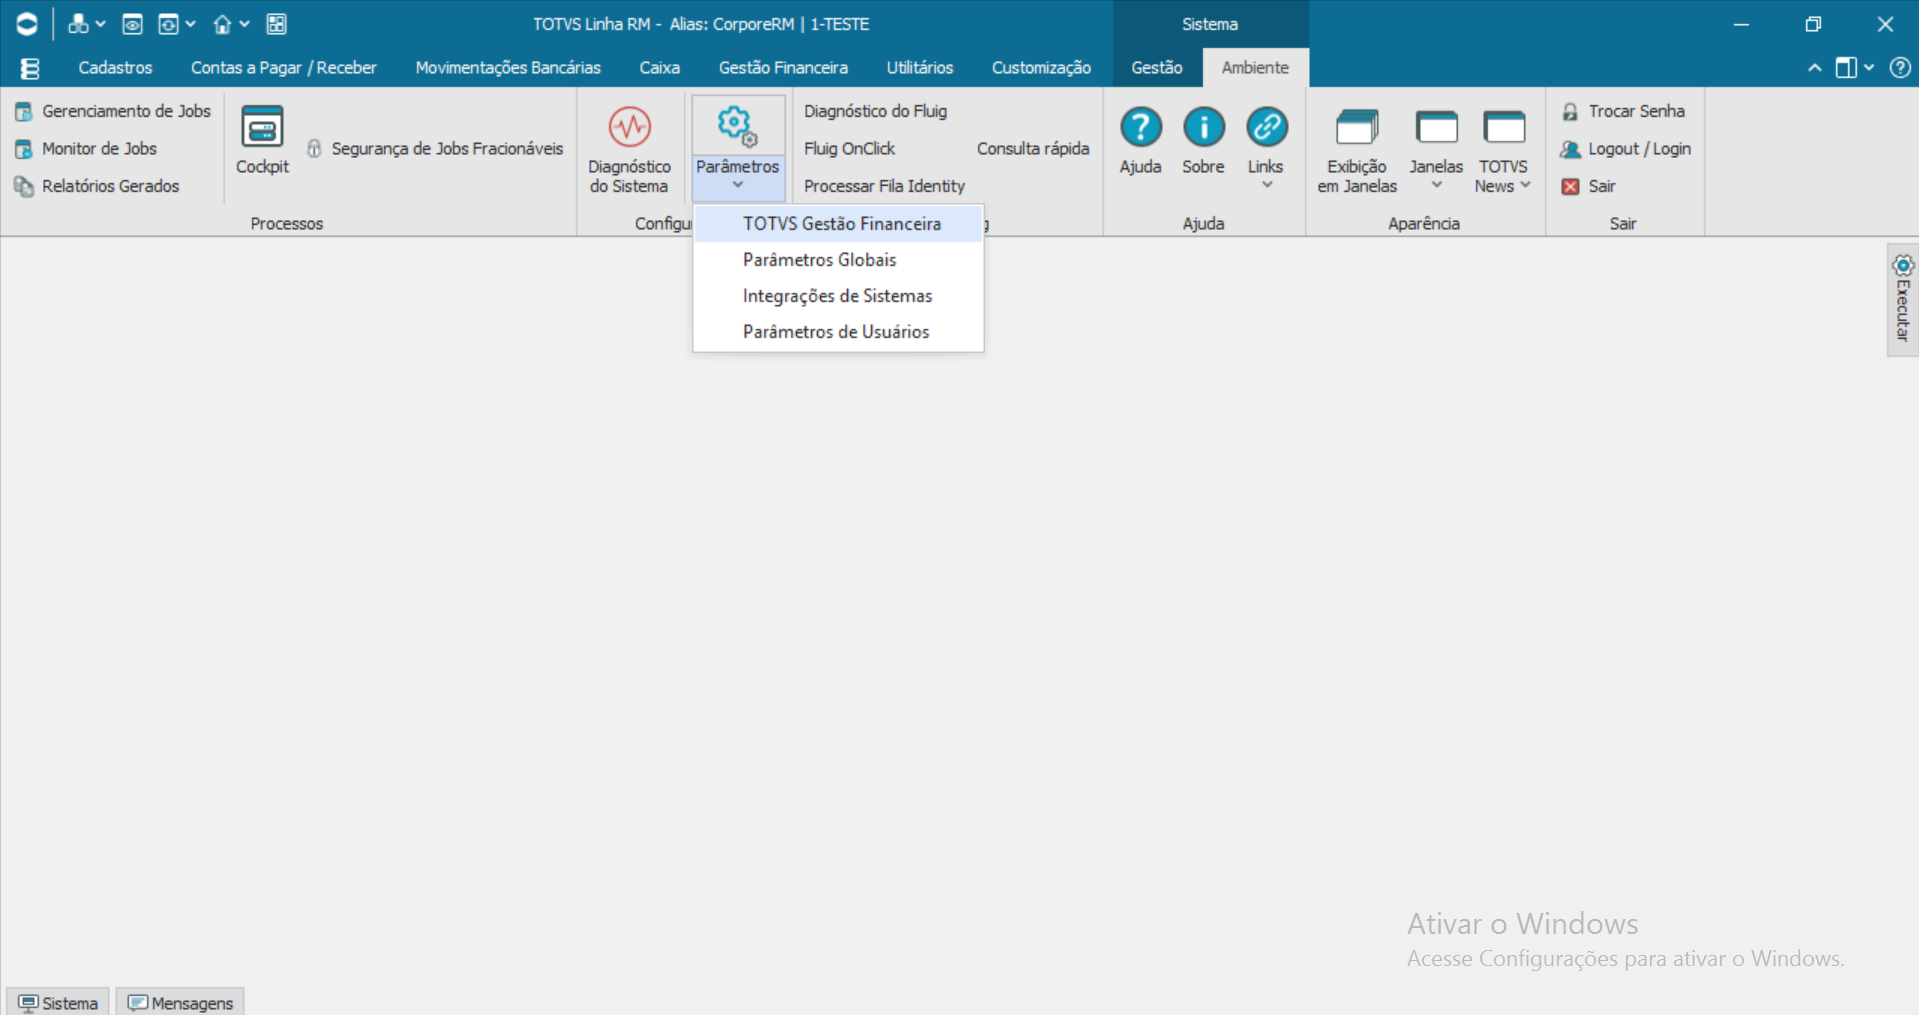Image resolution: width=1919 pixels, height=1015 pixels.
Task: Open the Executar side panel
Action: (1902, 299)
